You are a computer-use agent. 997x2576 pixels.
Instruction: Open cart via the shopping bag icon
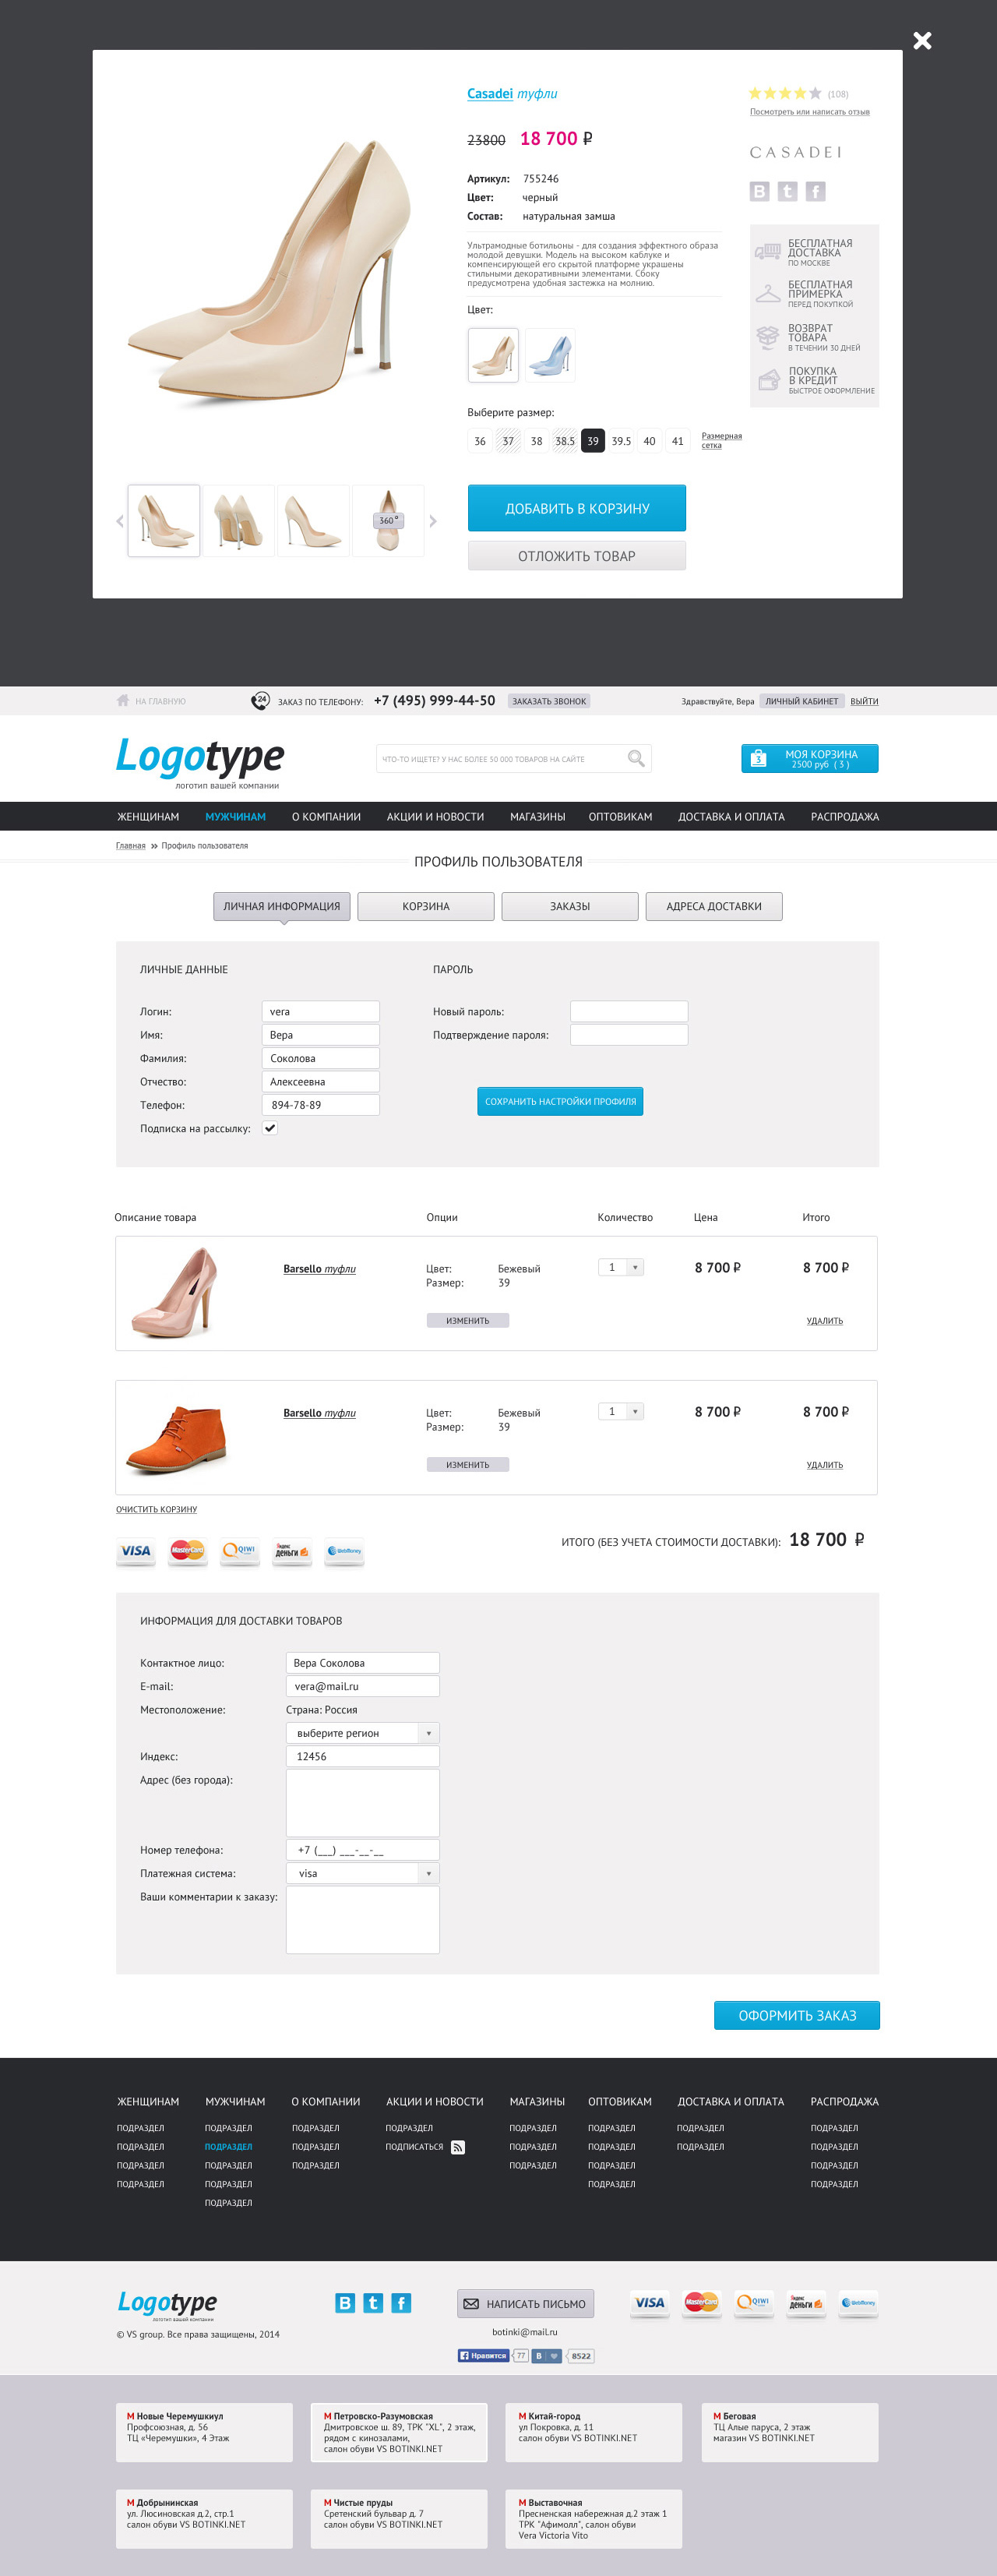(x=758, y=759)
